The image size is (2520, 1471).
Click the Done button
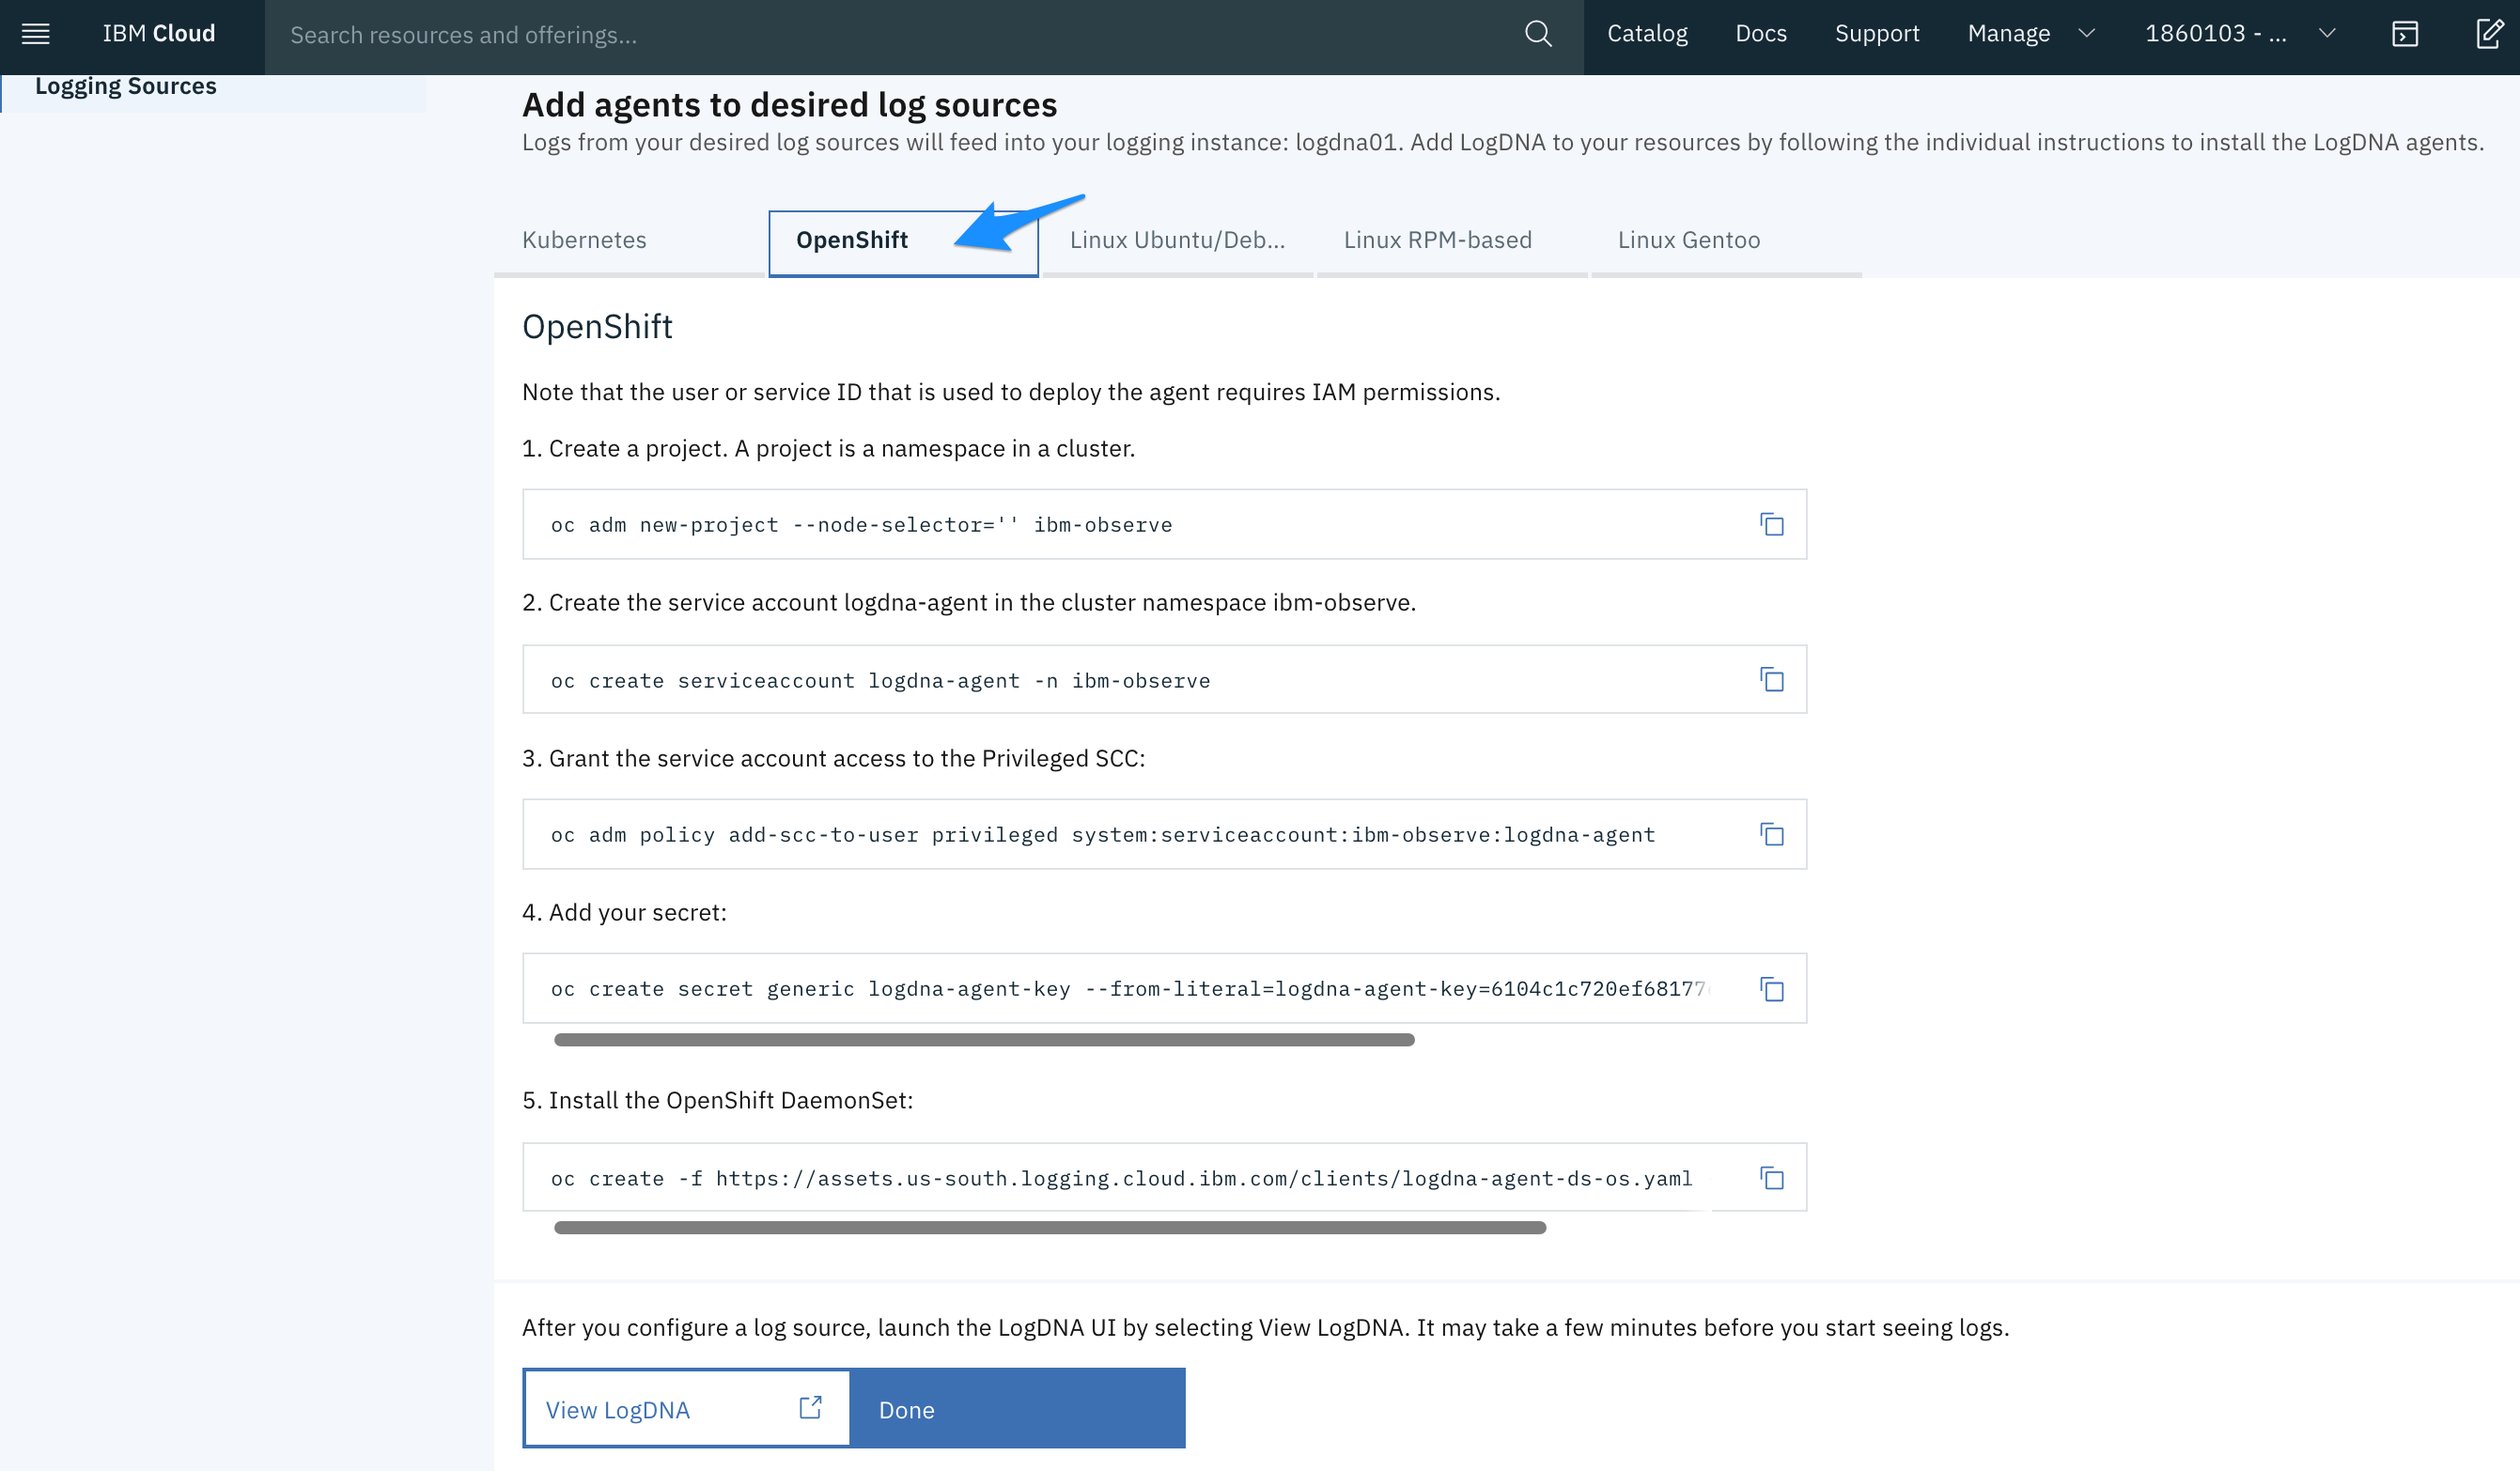[x=1019, y=1408]
